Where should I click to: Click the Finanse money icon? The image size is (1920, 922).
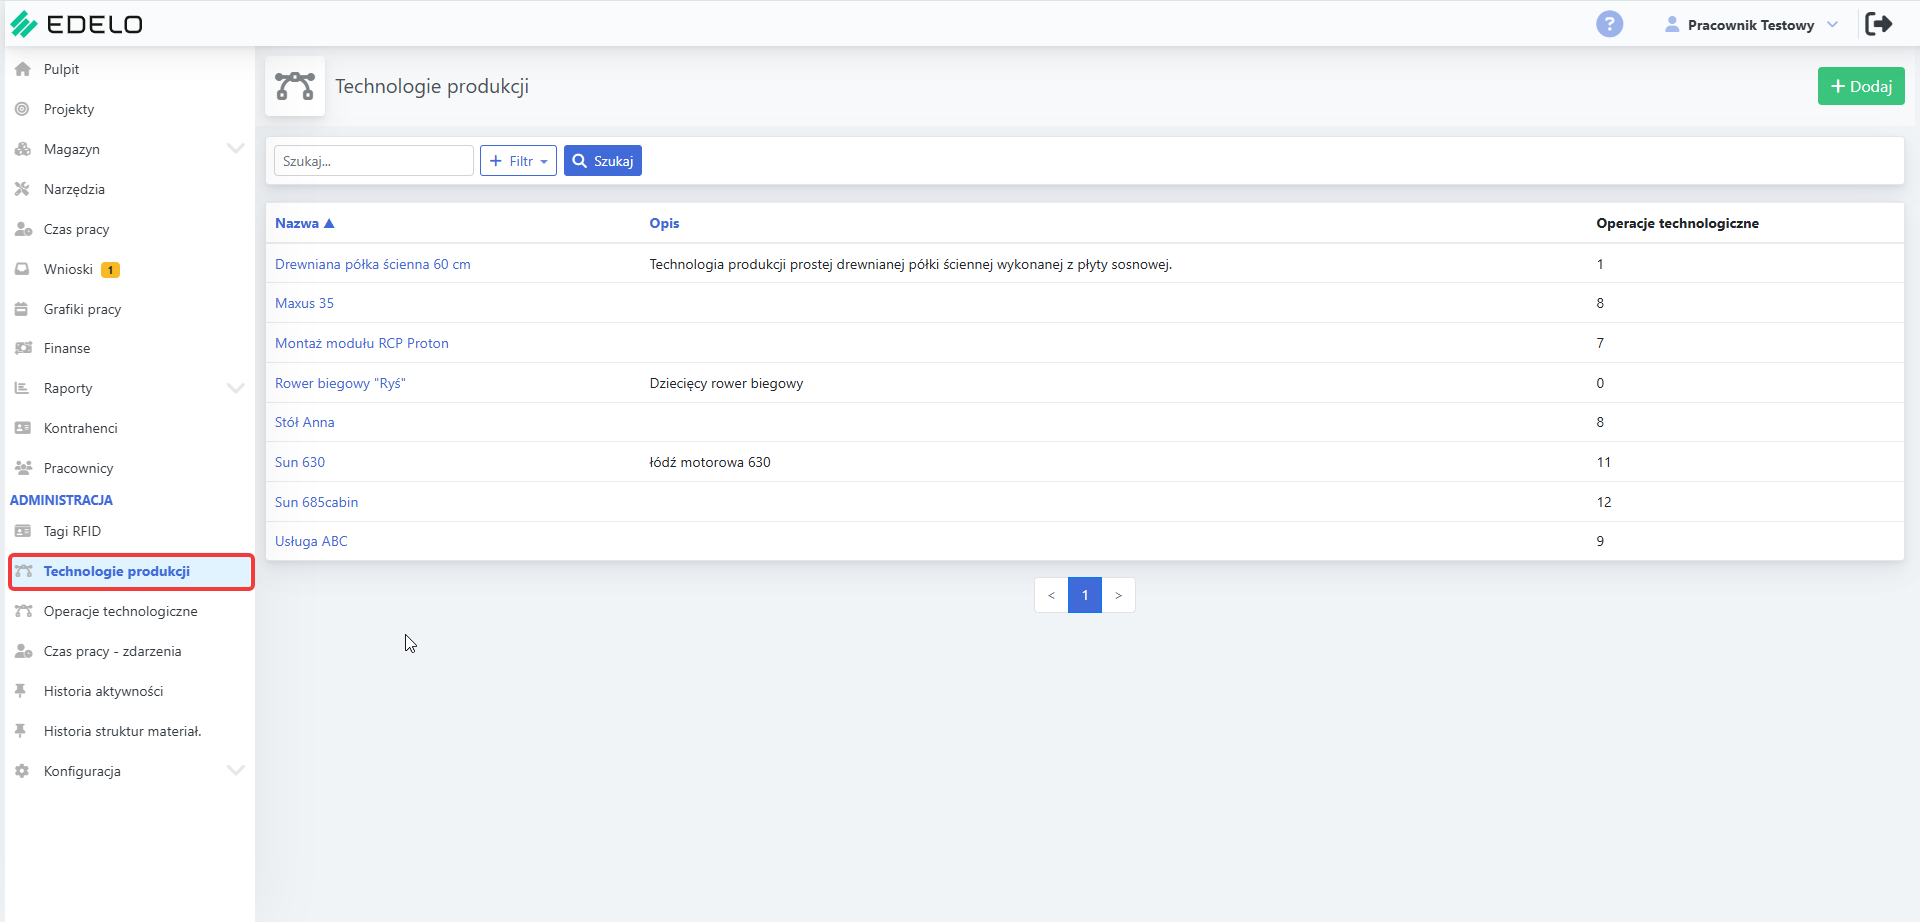tap(23, 348)
